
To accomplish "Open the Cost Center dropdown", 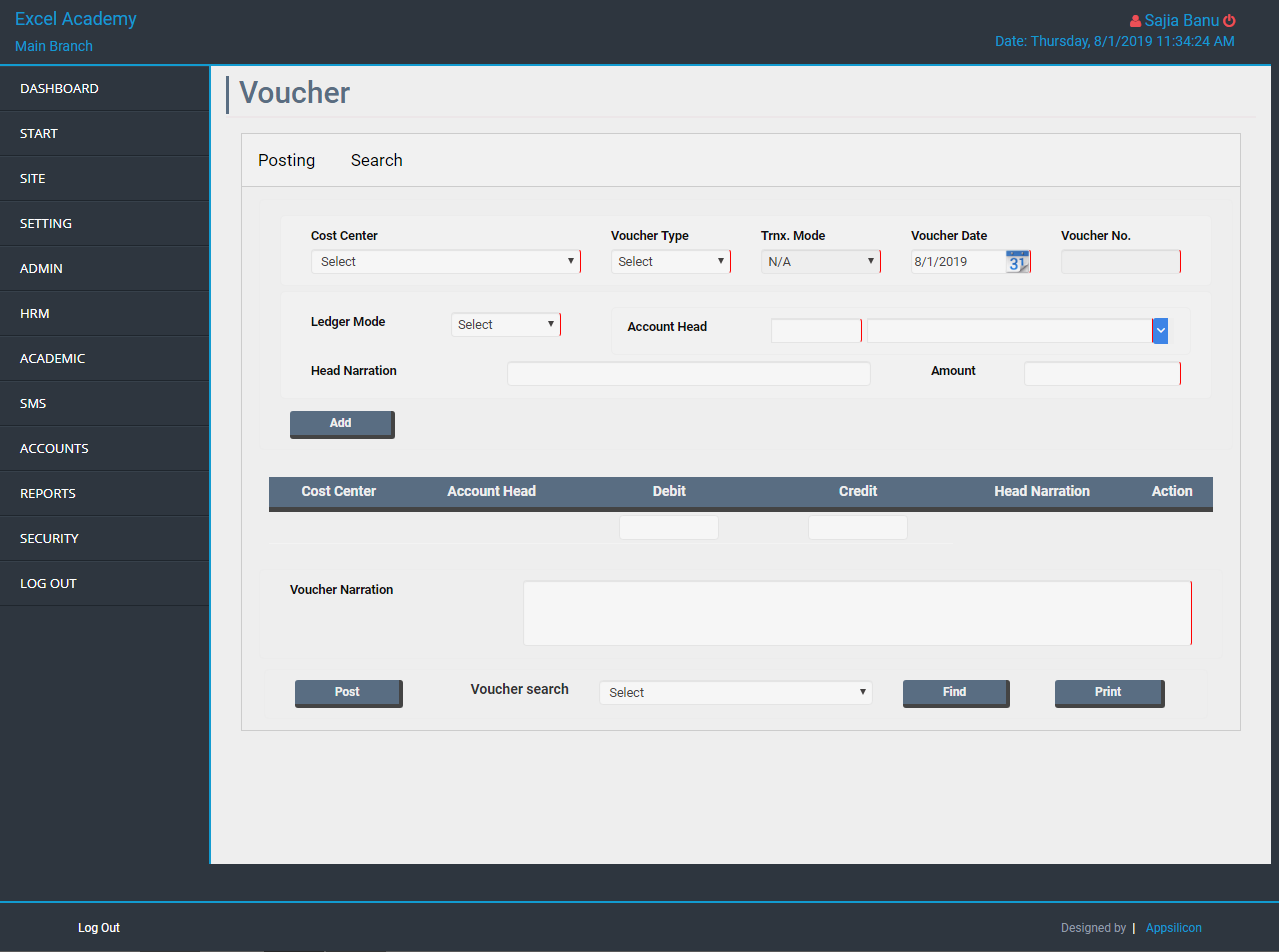I will (x=445, y=262).
